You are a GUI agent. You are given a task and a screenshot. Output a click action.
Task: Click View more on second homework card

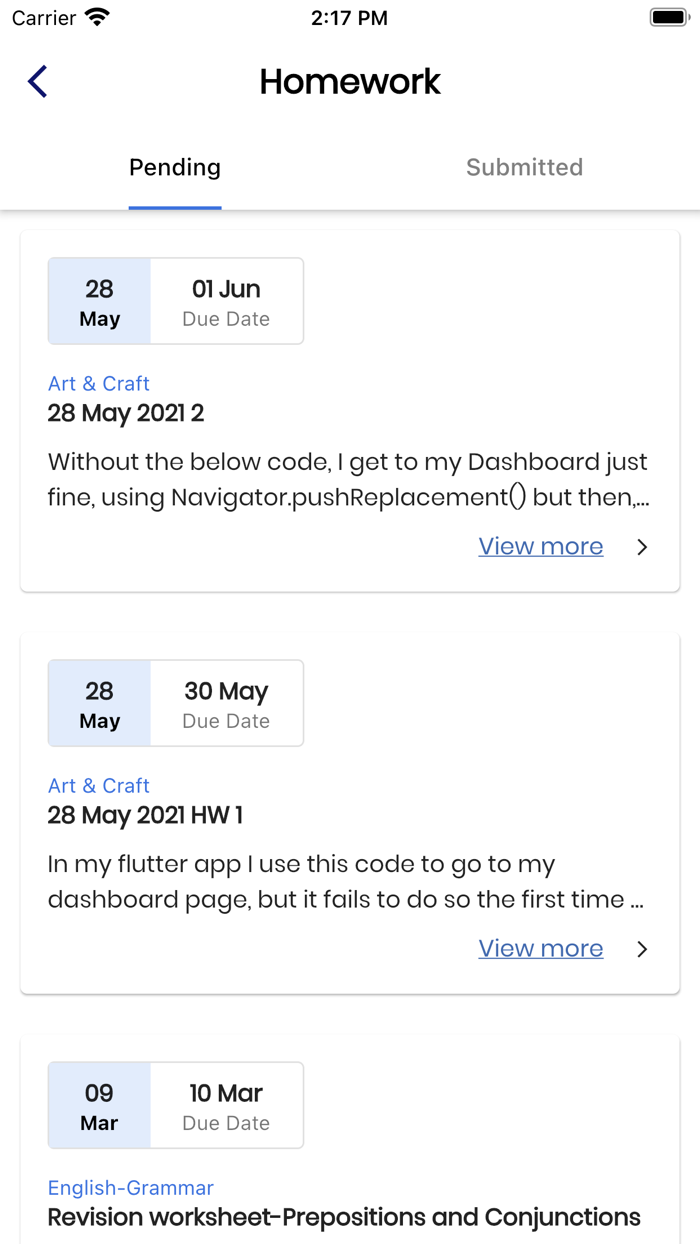click(x=540, y=948)
